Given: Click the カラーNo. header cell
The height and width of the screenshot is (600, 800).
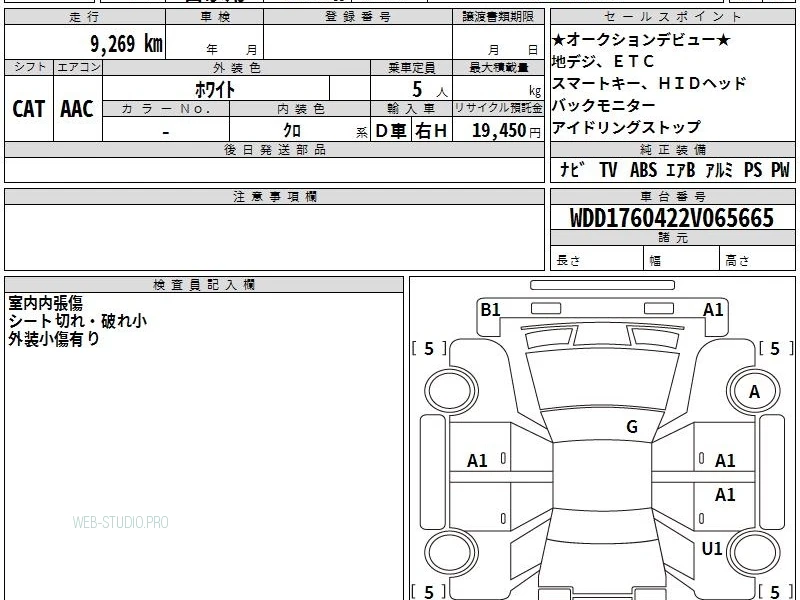Looking at the screenshot, I should [x=166, y=109].
